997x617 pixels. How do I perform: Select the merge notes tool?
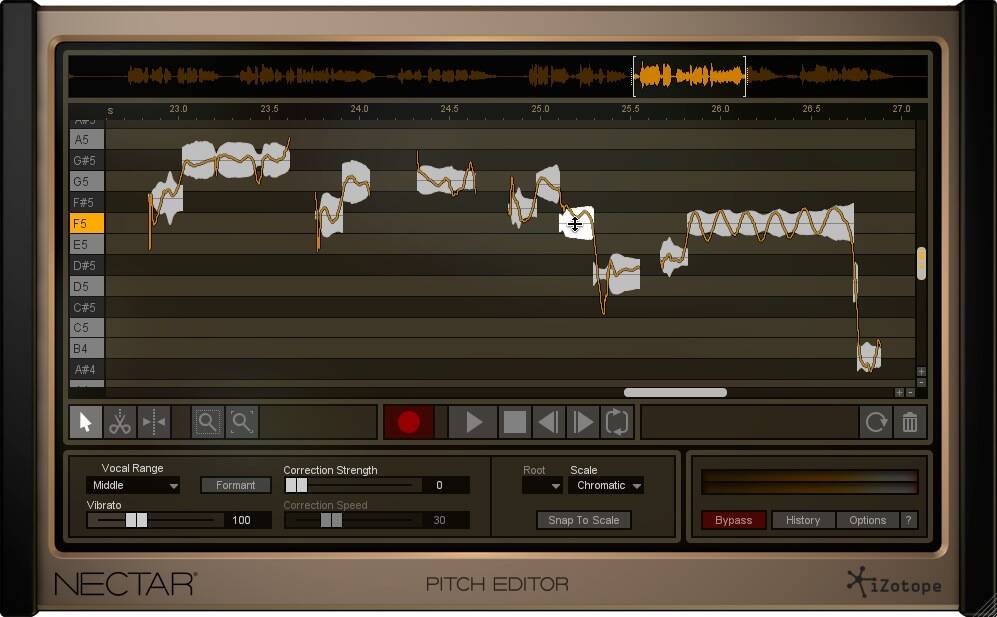tap(154, 422)
